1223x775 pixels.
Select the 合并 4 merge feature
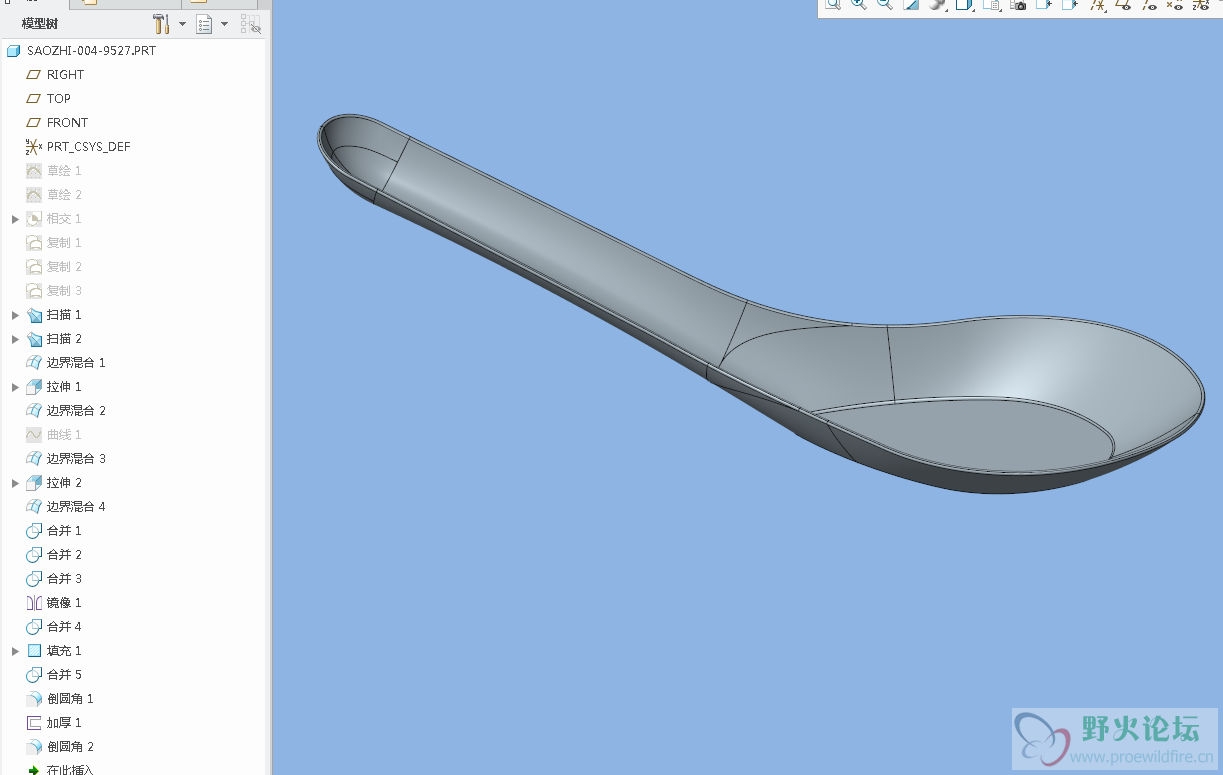(x=54, y=626)
